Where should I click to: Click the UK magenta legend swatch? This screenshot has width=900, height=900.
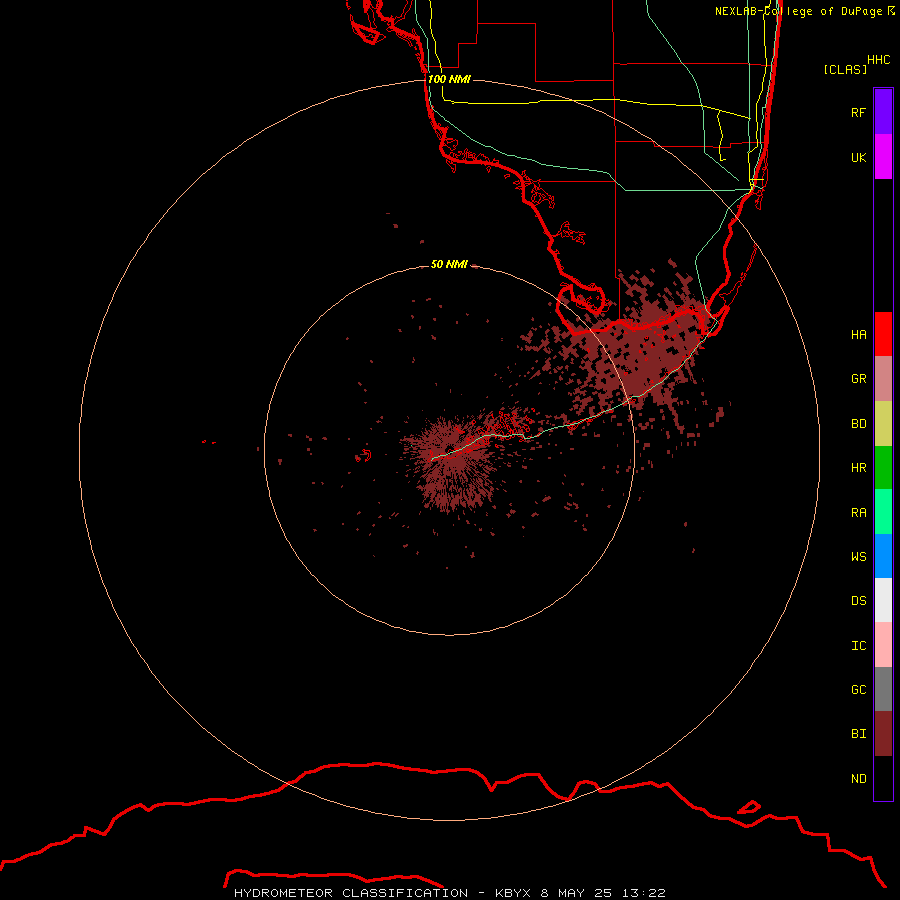(883, 157)
